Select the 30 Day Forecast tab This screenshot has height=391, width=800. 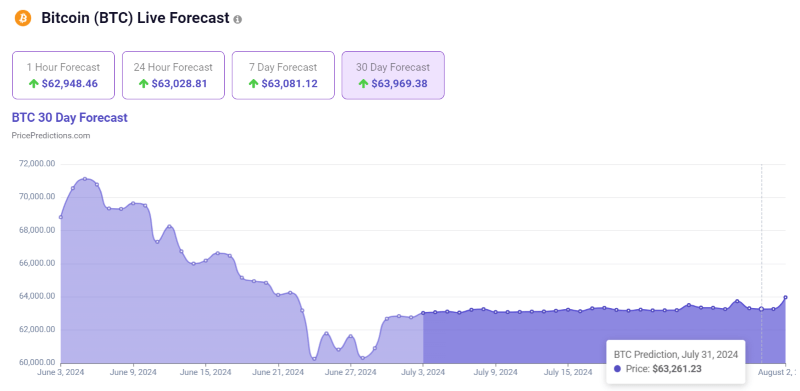pos(393,75)
